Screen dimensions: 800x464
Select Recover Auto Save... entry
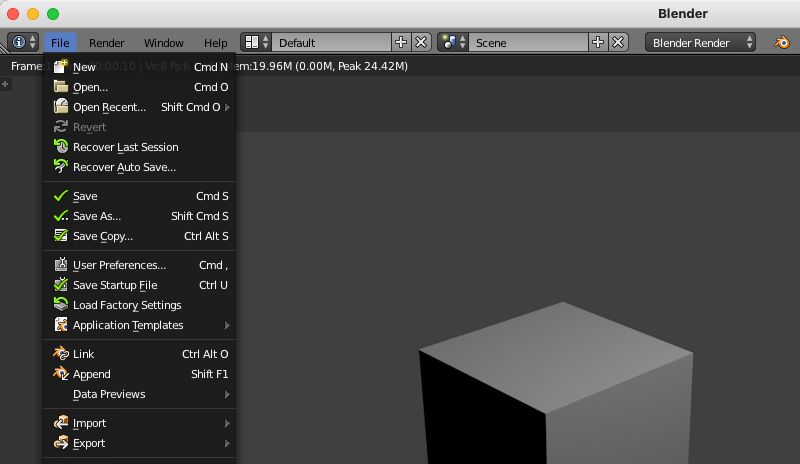(x=140, y=167)
